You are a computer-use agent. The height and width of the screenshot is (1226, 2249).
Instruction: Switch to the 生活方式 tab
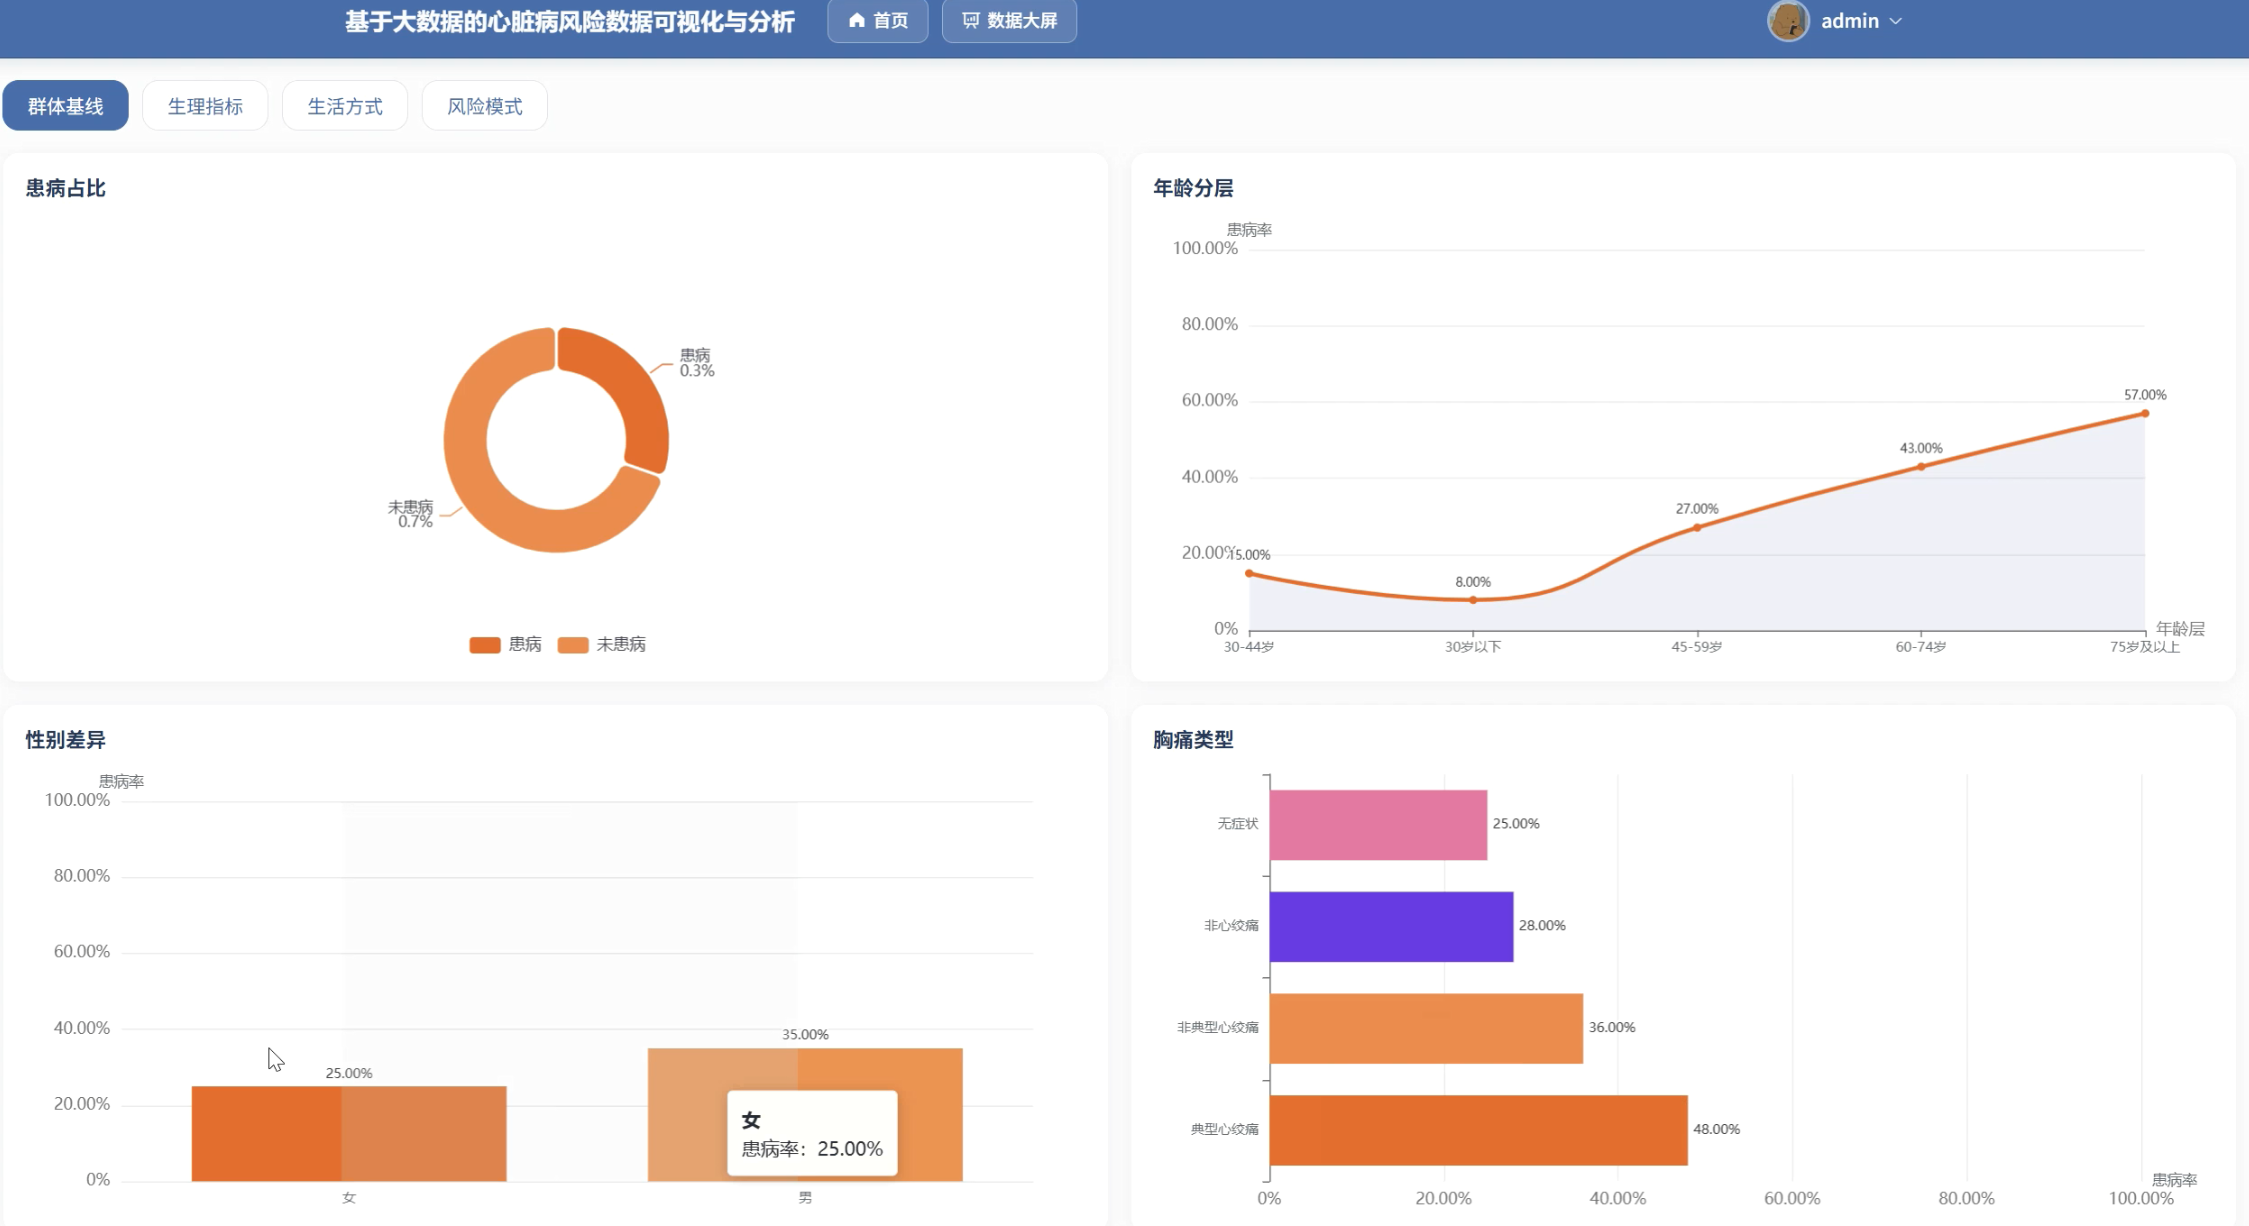coord(345,105)
